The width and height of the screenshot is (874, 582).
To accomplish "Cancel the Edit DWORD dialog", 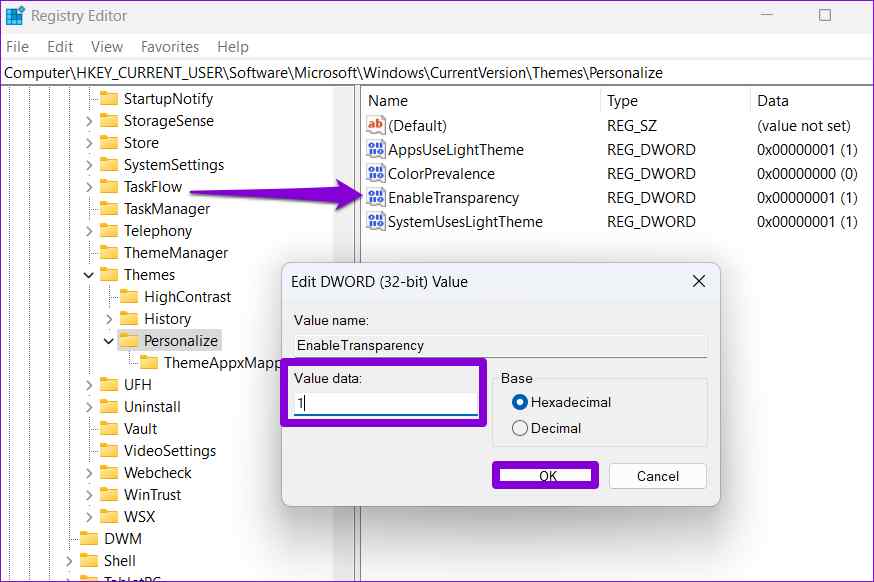I will pos(658,476).
